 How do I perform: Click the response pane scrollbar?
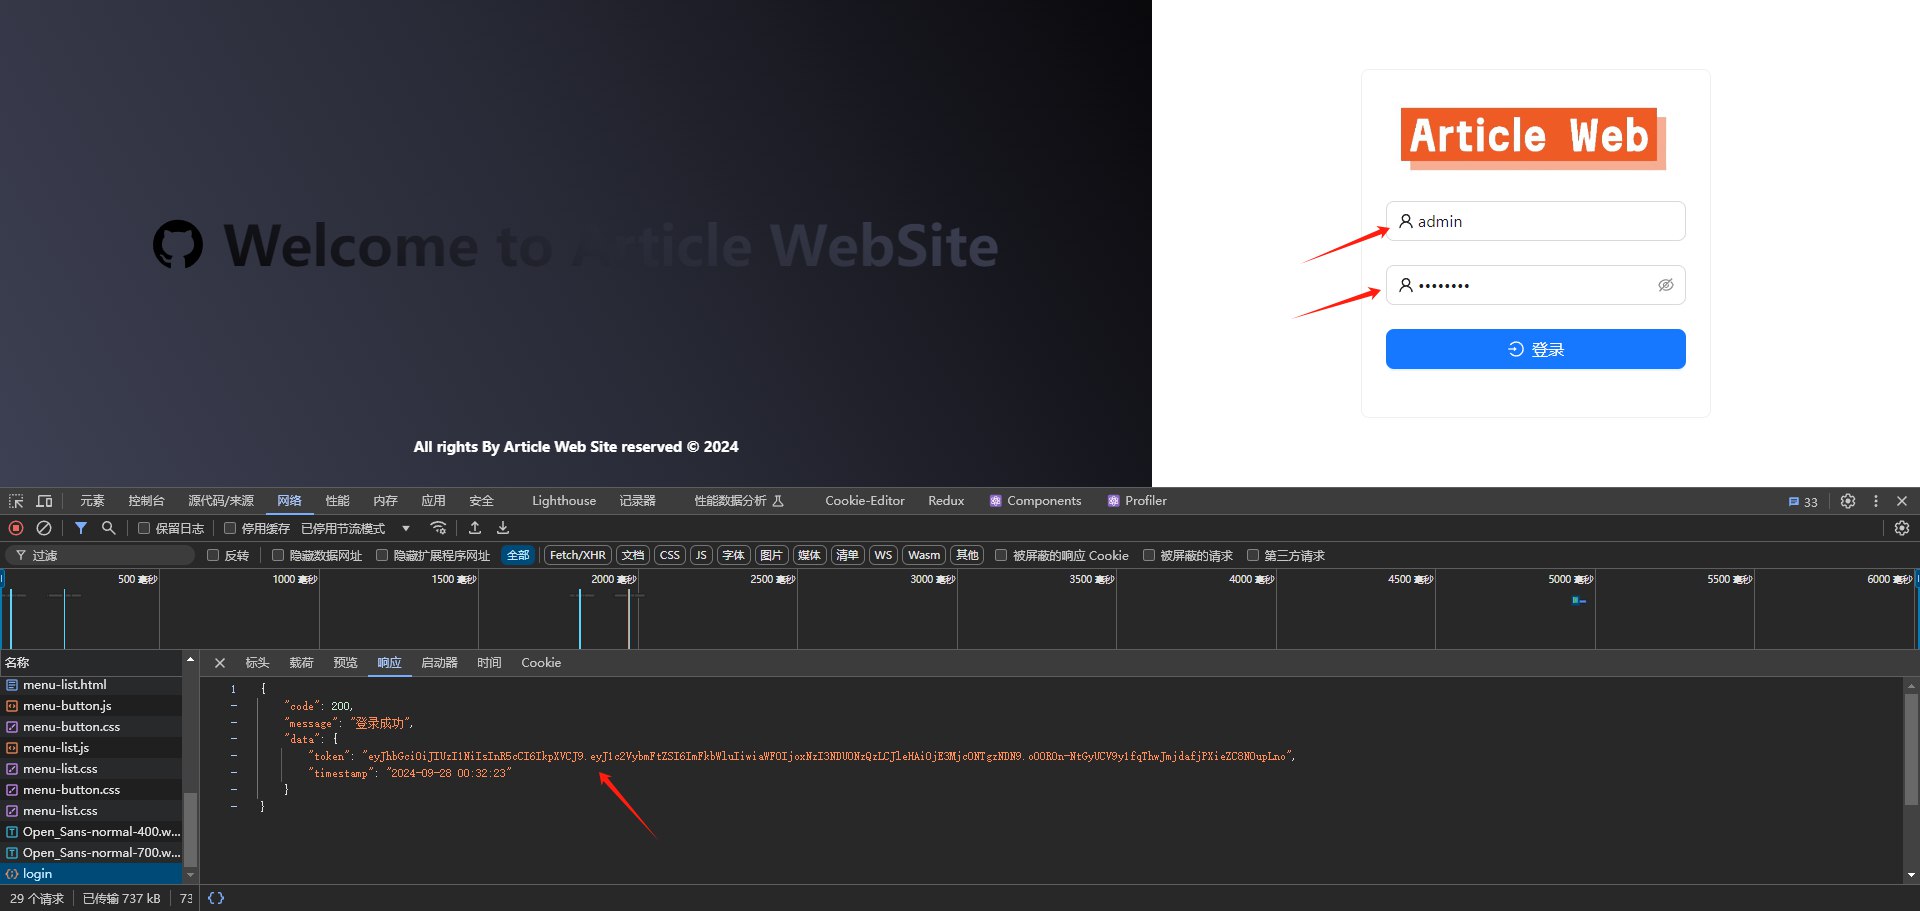pyautogui.click(x=1911, y=748)
